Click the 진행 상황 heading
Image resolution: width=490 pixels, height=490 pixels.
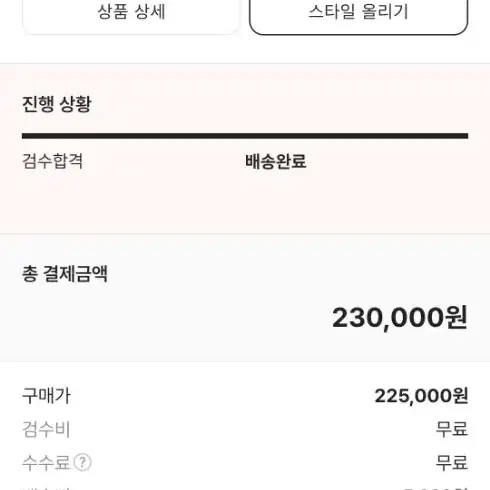[x=57, y=104]
